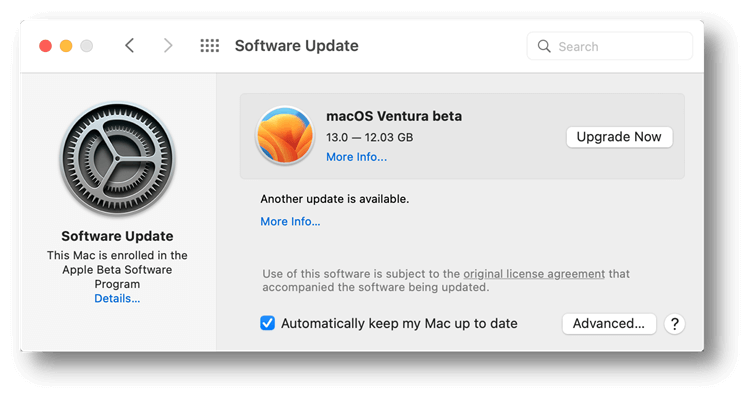Click the macOS Ventura beta title text
Viewport: 750px width, 398px height.
[394, 116]
